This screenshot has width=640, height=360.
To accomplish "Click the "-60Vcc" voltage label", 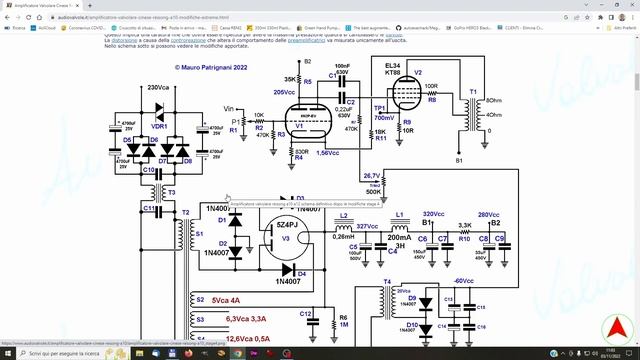I will point(463,281).
